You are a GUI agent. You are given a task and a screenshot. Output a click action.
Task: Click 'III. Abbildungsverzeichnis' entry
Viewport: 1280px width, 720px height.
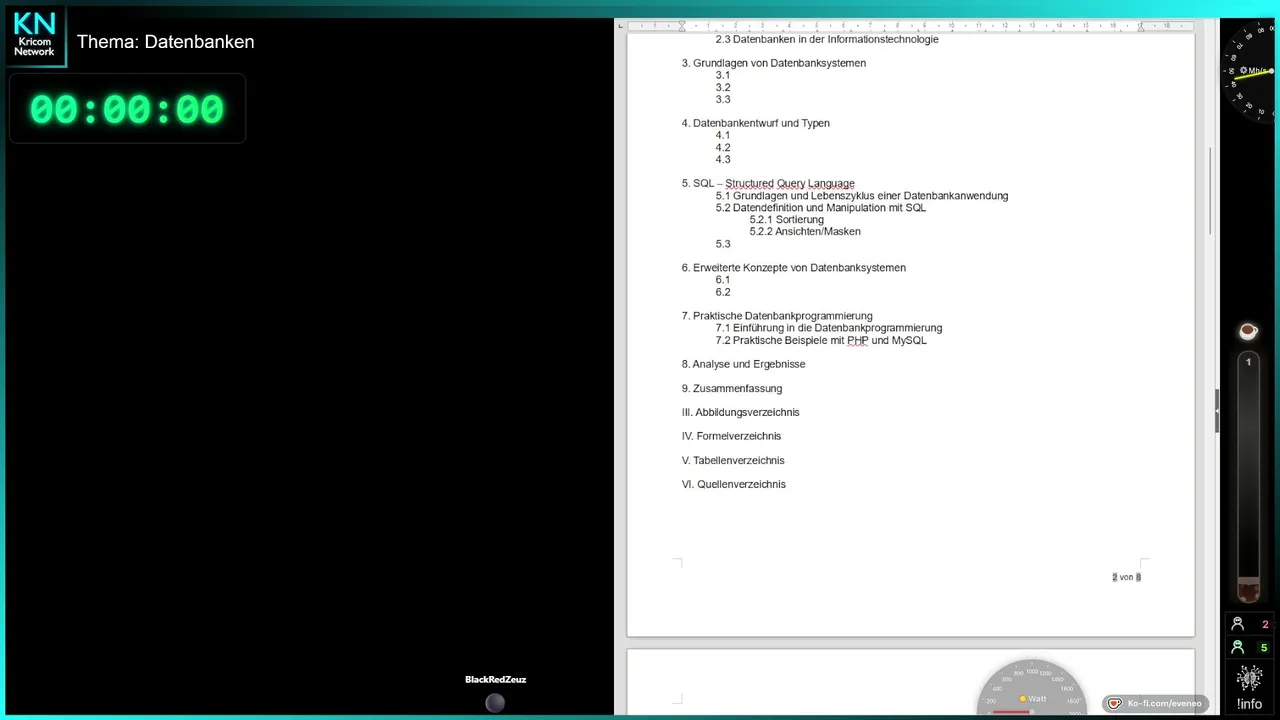(x=740, y=412)
